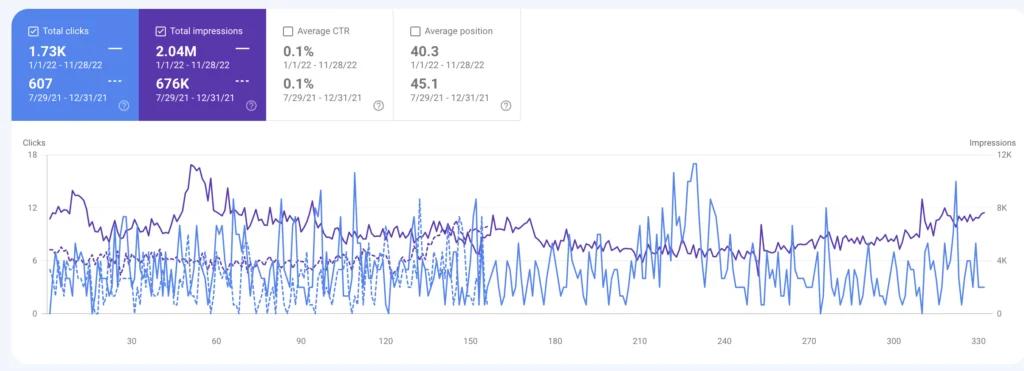Click the 18 clicks axis tick
Image resolution: width=1024 pixels, height=371 pixels.
[32, 155]
